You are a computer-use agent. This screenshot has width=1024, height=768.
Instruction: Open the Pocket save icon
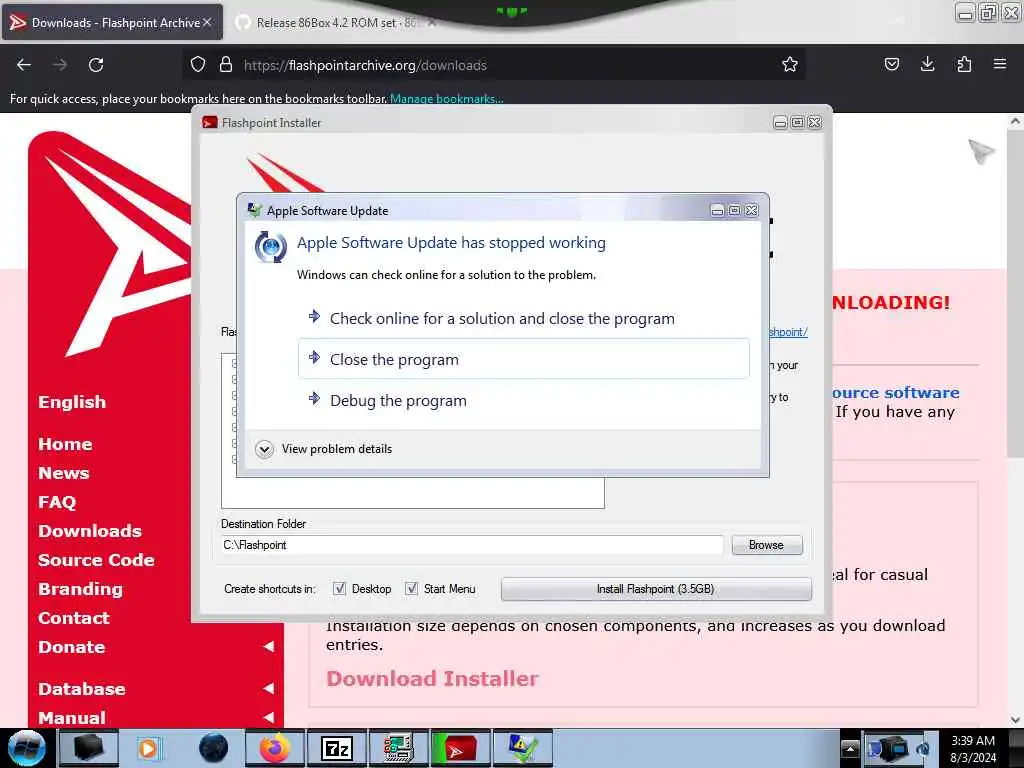click(x=891, y=64)
